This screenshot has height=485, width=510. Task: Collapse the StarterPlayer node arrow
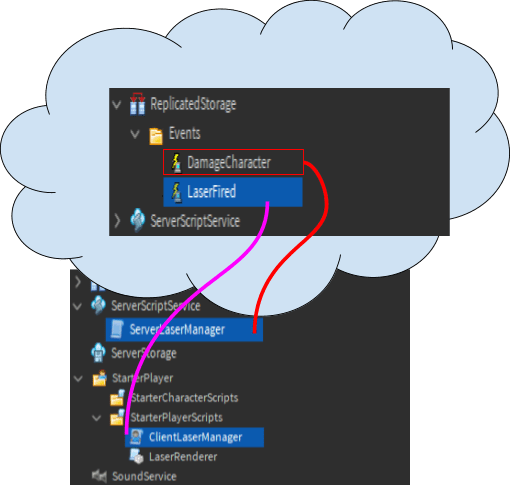[x=78, y=379]
